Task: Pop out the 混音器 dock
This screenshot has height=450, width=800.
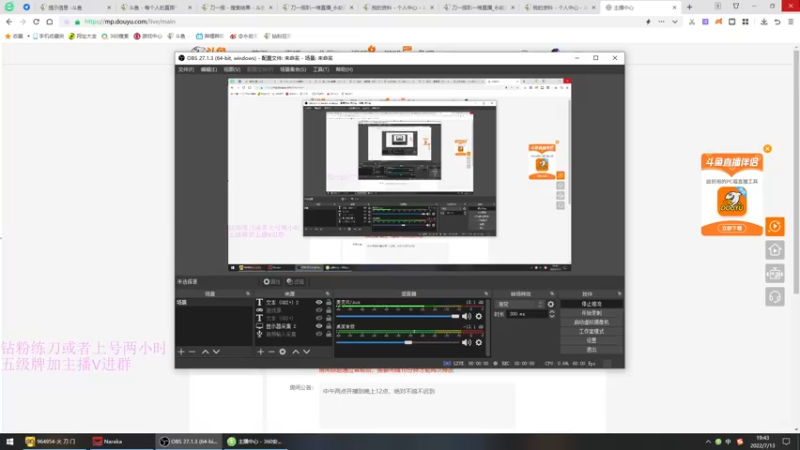Action: click(x=486, y=294)
